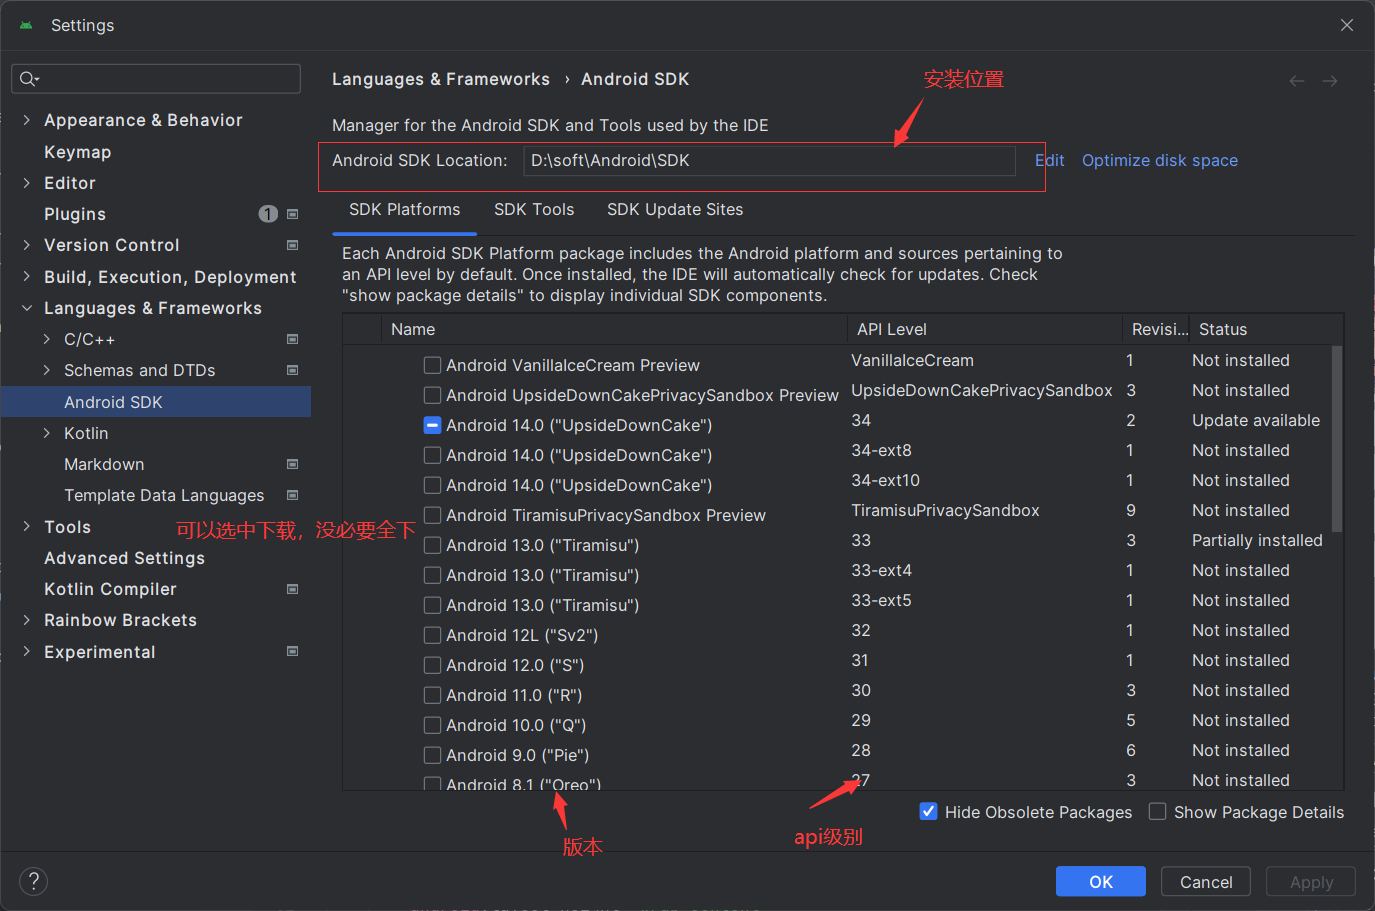1375x911 pixels.
Task: Click the help question mark icon
Action: tap(33, 881)
